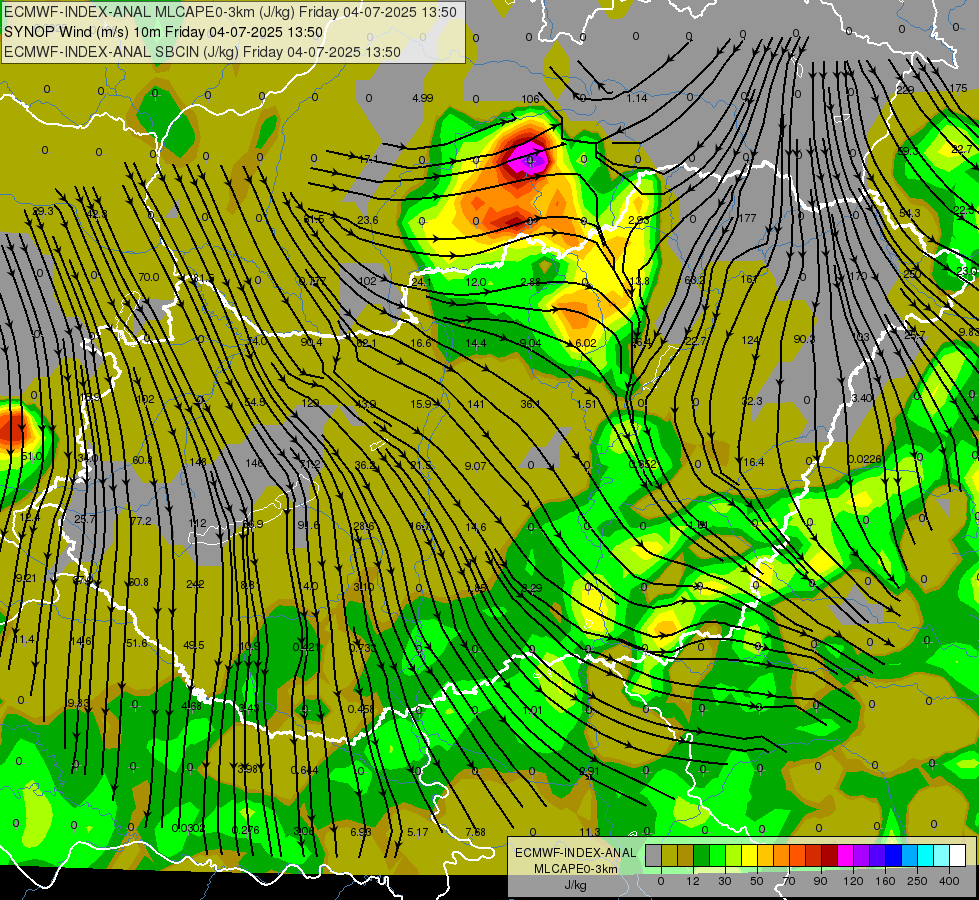Click the '160' legend scale label
The width and height of the screenshot is (979, 900).
point(885,881)
